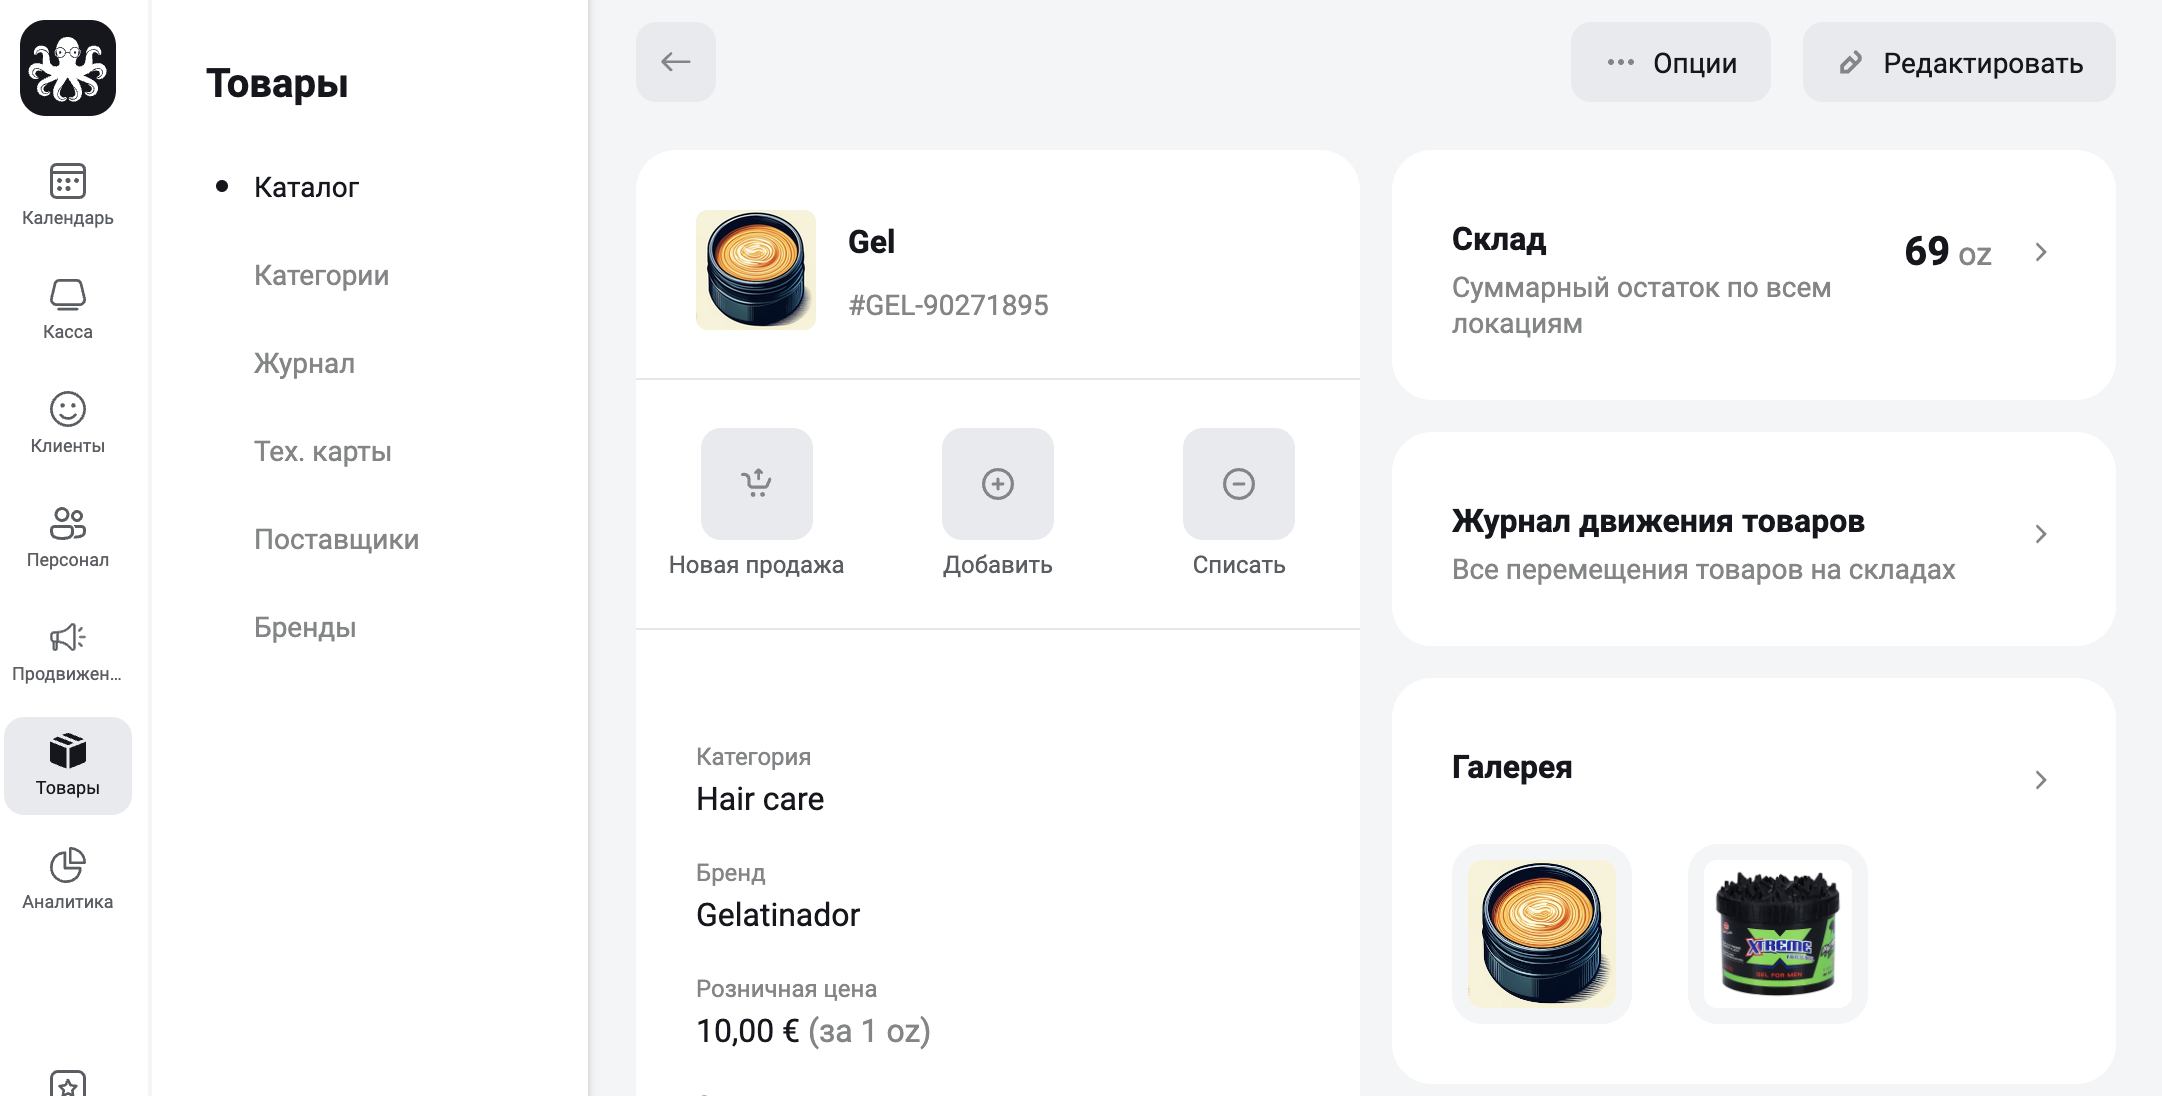Image resolution: width=2162 pixels, height=1096 pixels.
Task: Write off stock with minus circle button
Action: tap(1239, 484)
